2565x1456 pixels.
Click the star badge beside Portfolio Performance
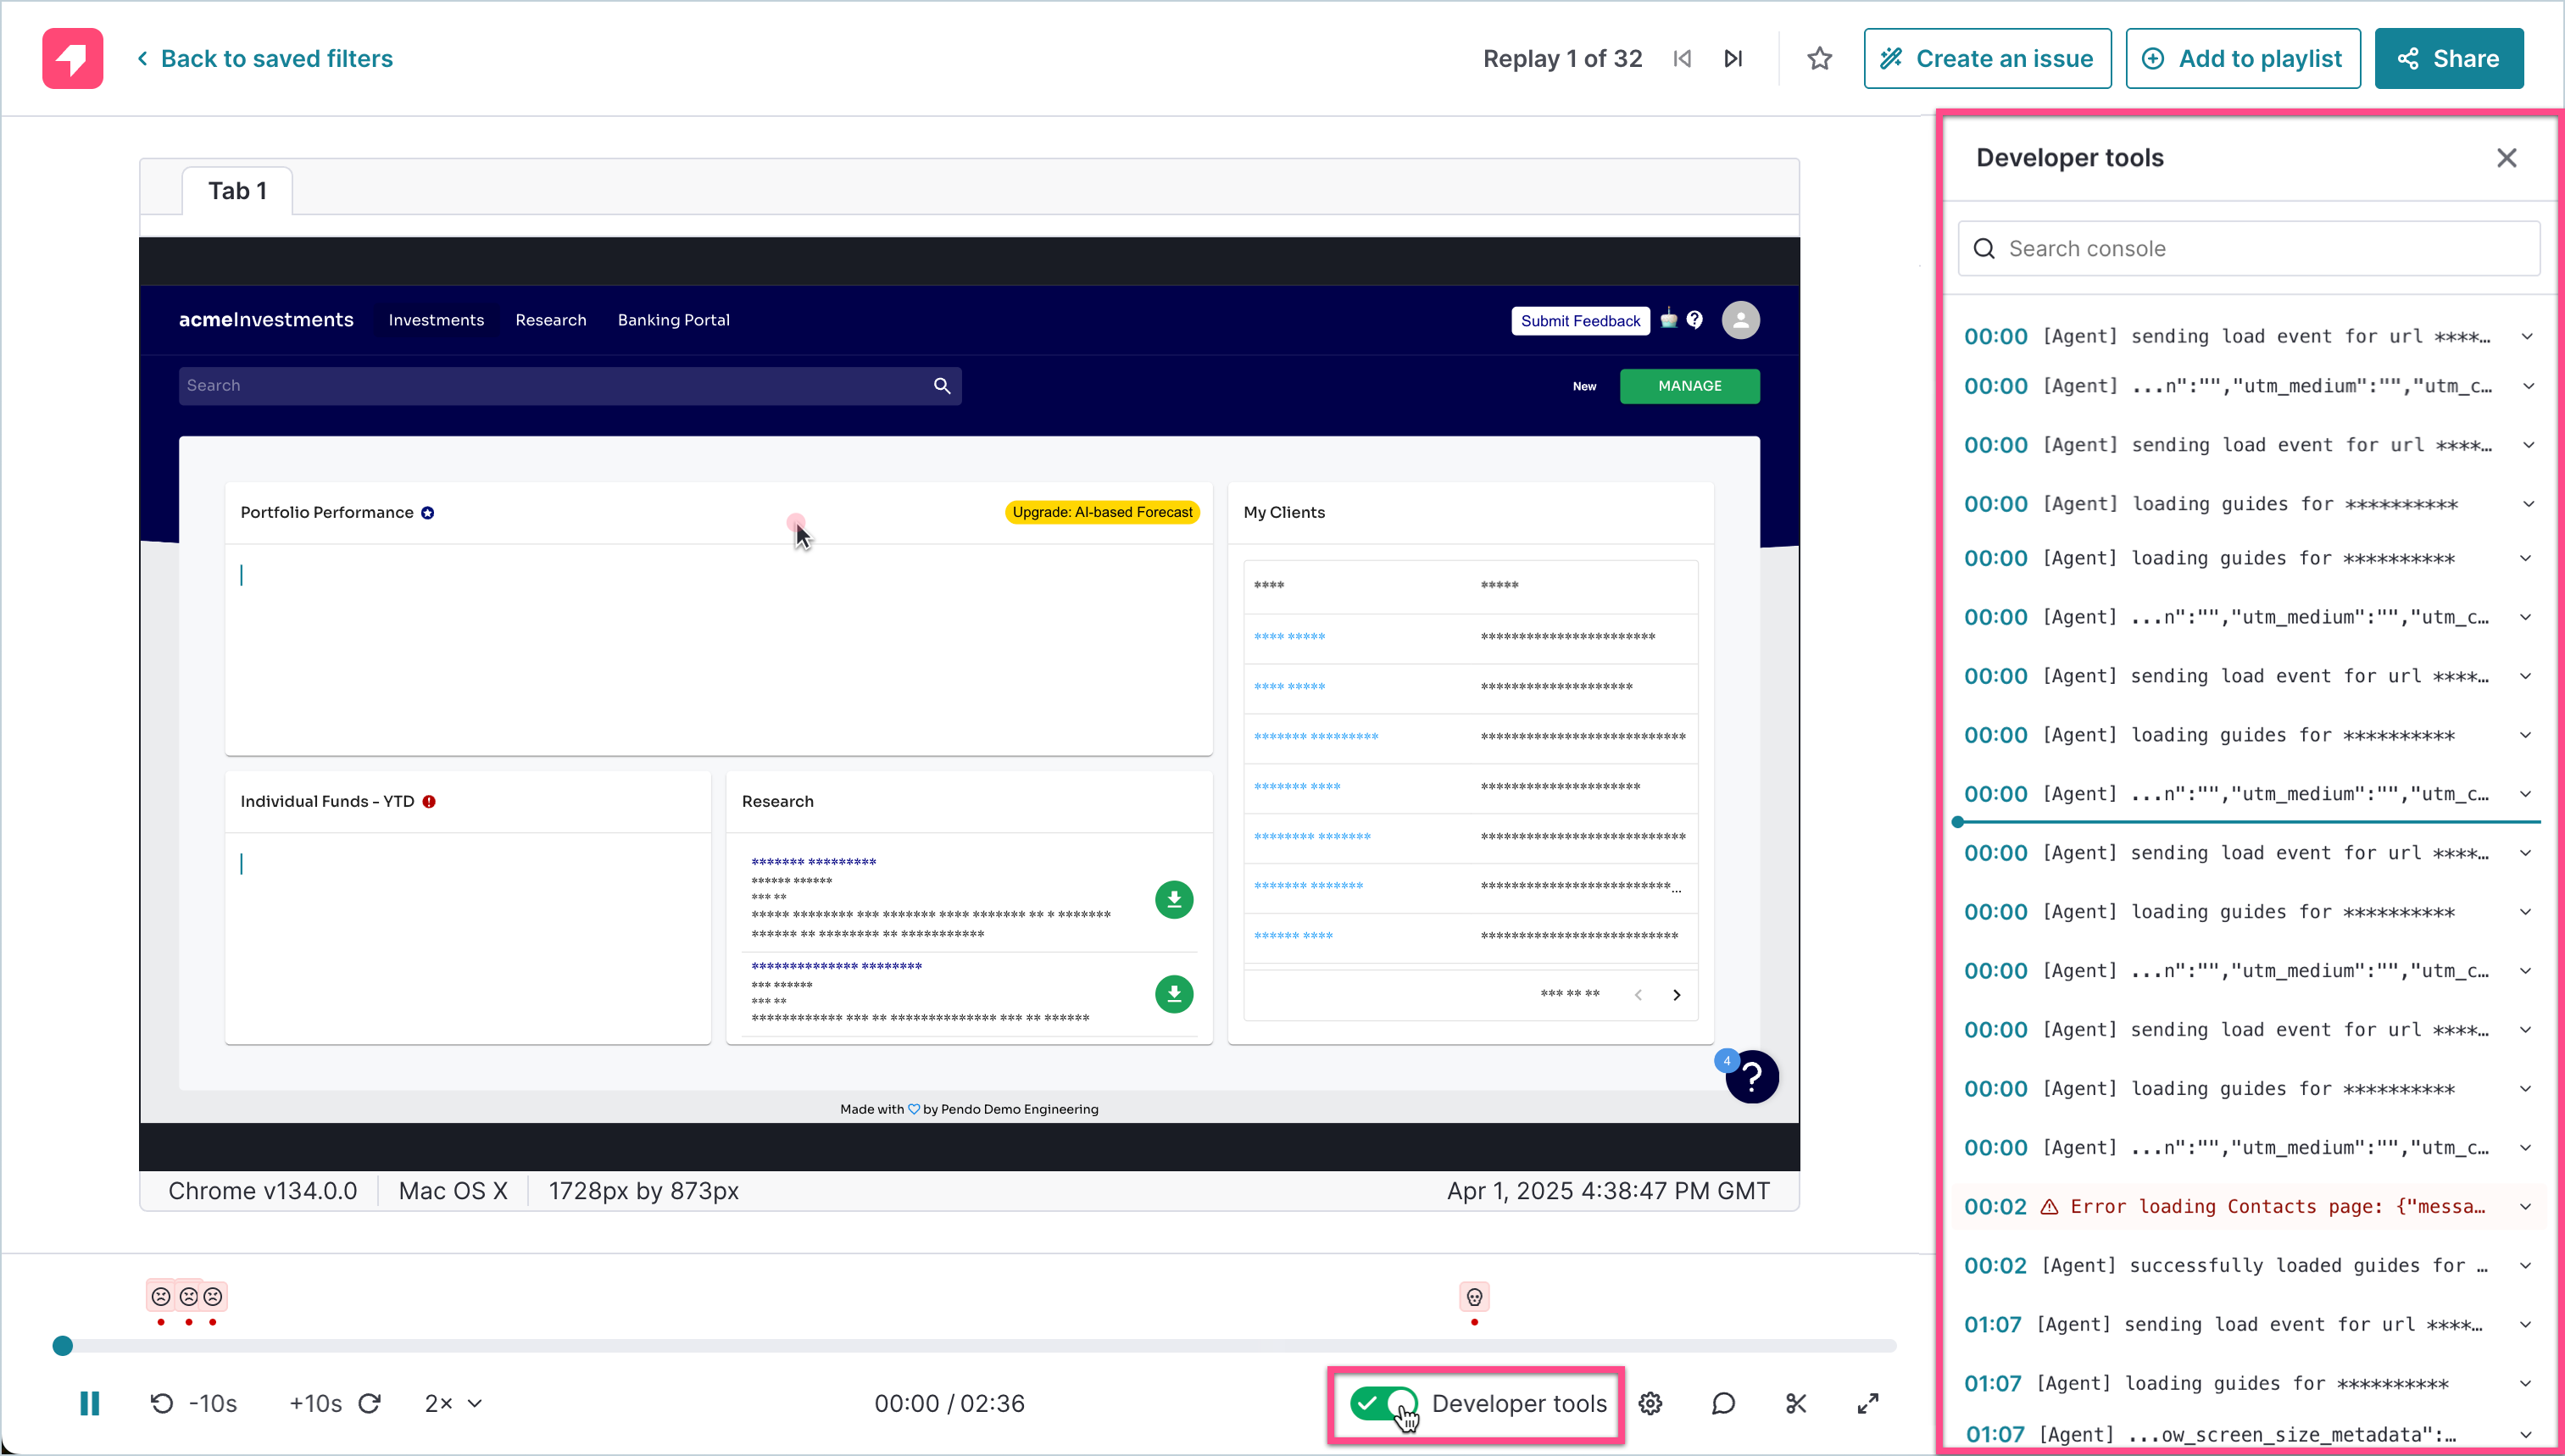[428, 513]
